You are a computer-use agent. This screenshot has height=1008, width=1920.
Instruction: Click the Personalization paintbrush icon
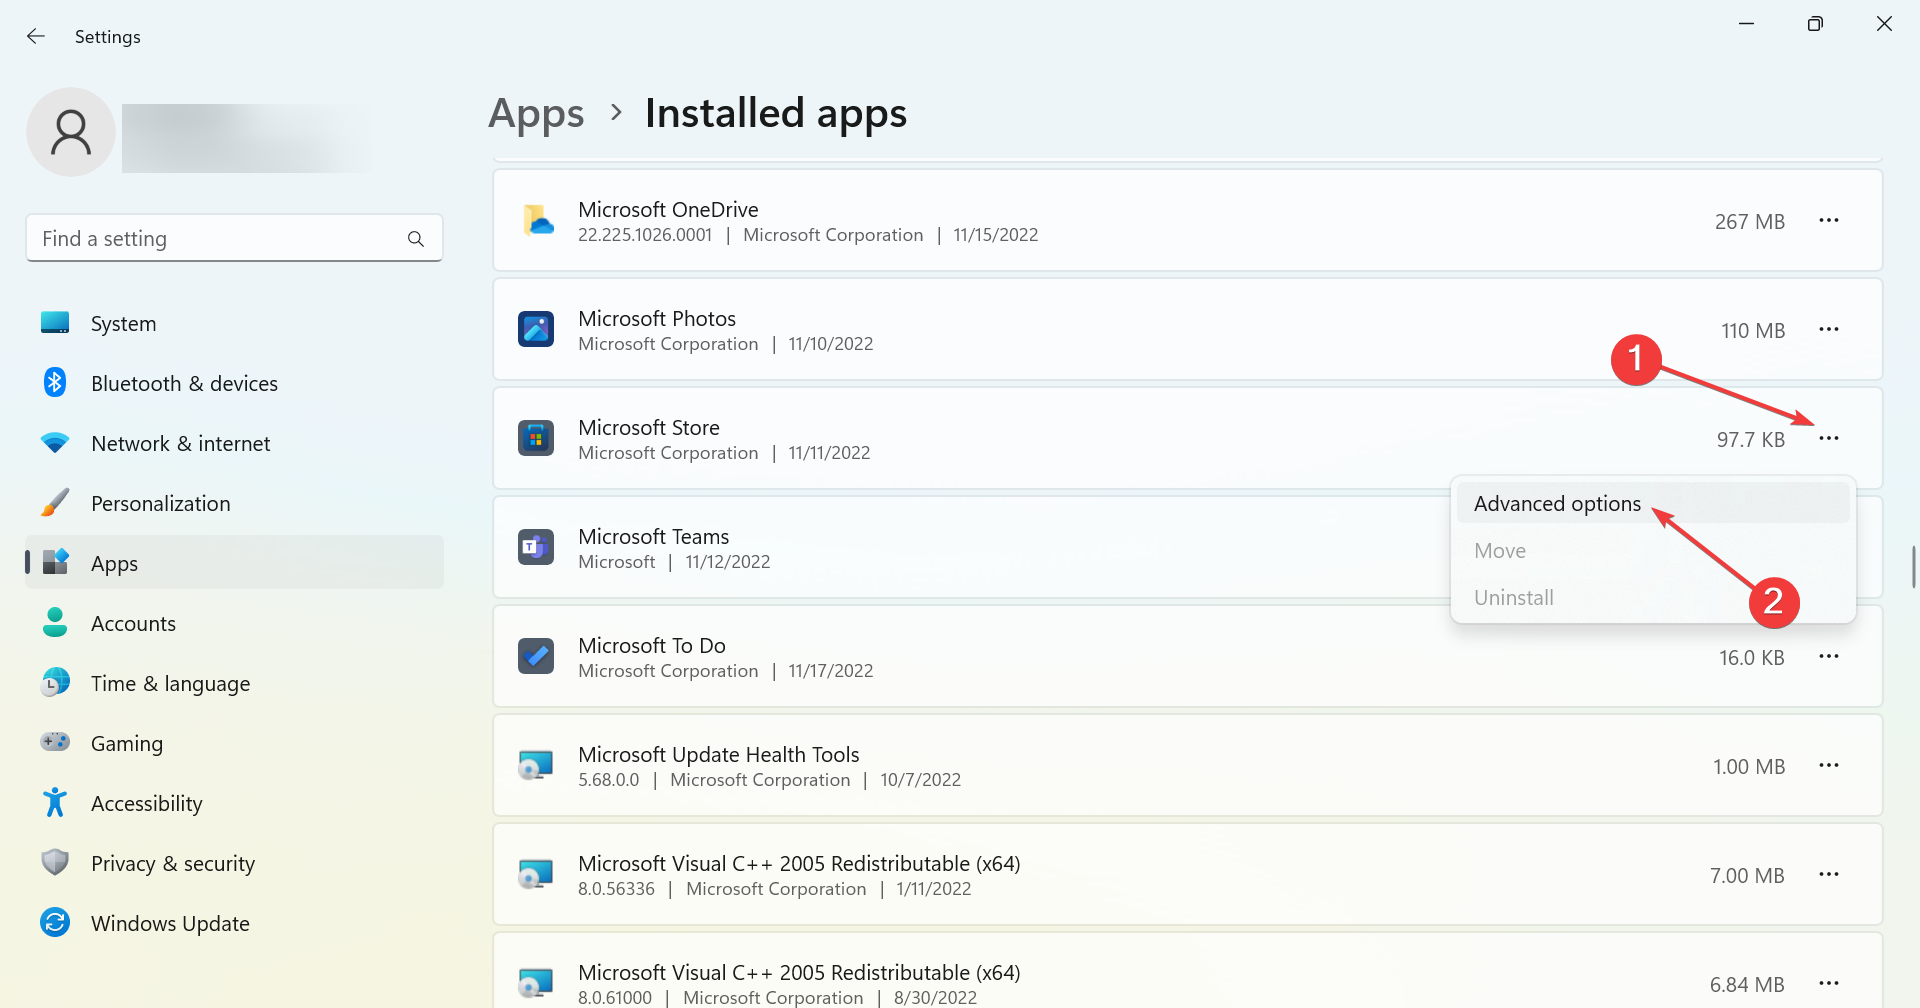pos(55,502)
